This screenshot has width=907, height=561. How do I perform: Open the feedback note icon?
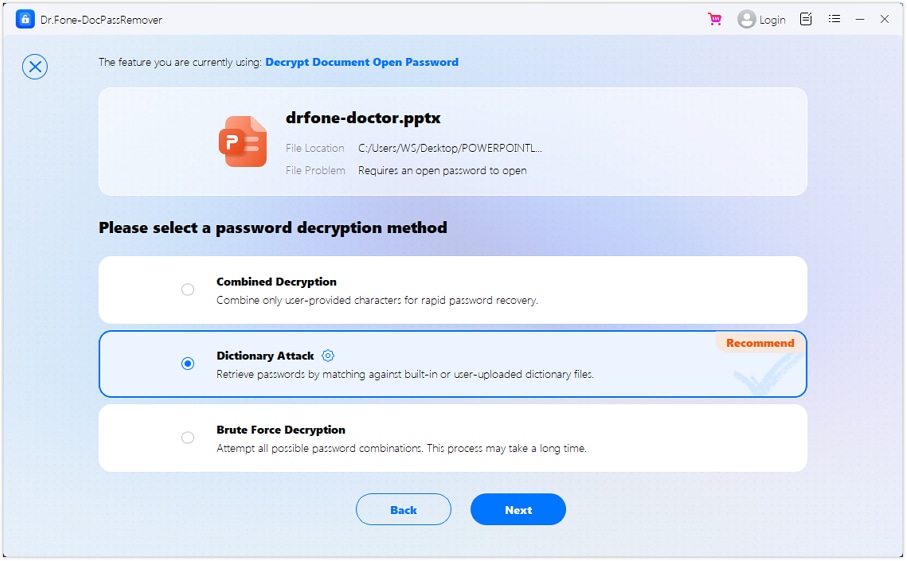coord(806,19)
